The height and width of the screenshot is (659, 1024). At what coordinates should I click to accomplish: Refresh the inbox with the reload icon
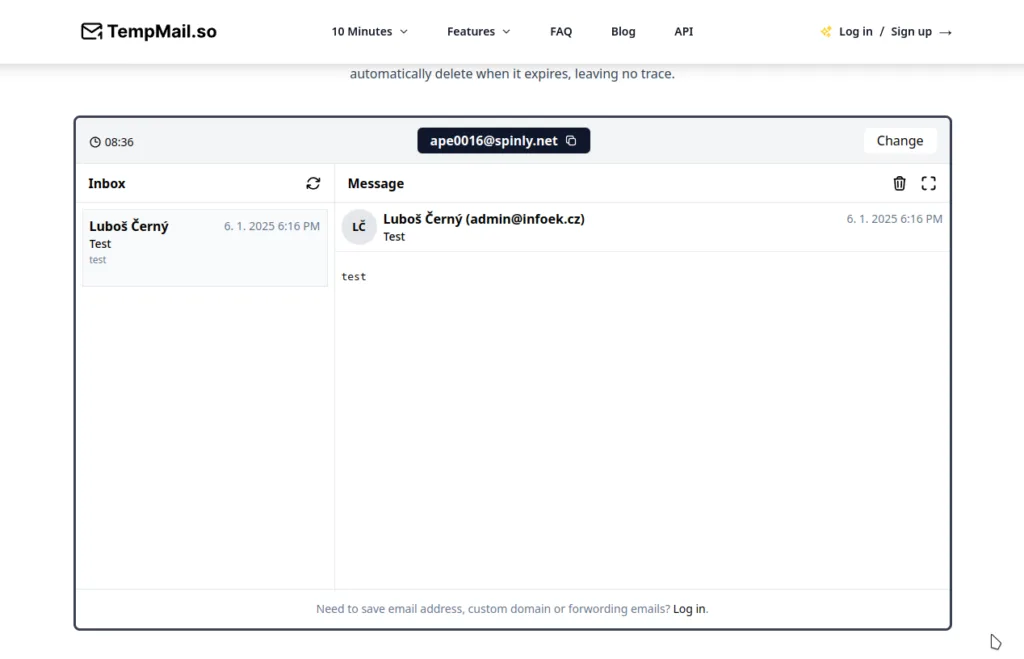(x=313, y=183)
